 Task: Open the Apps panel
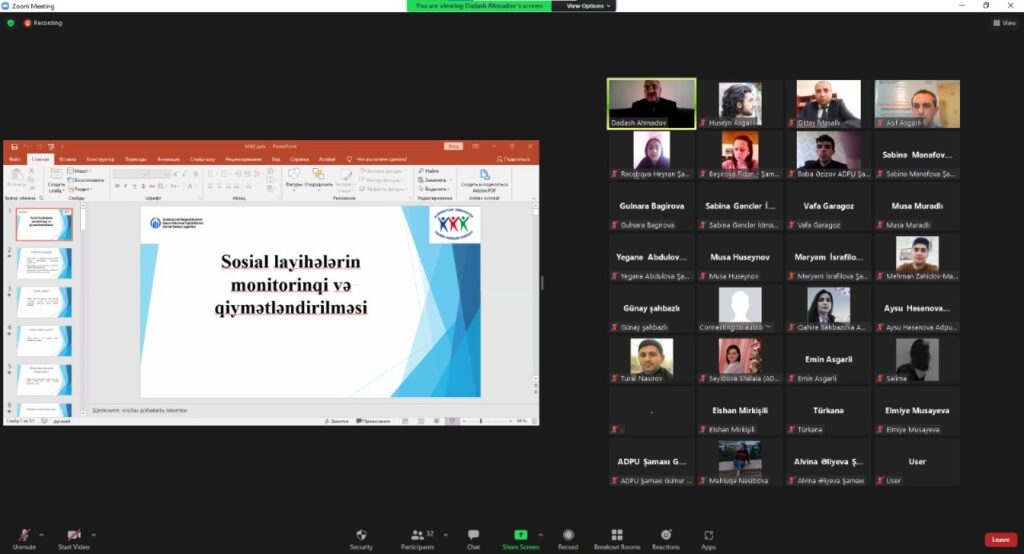coord(708,538)
